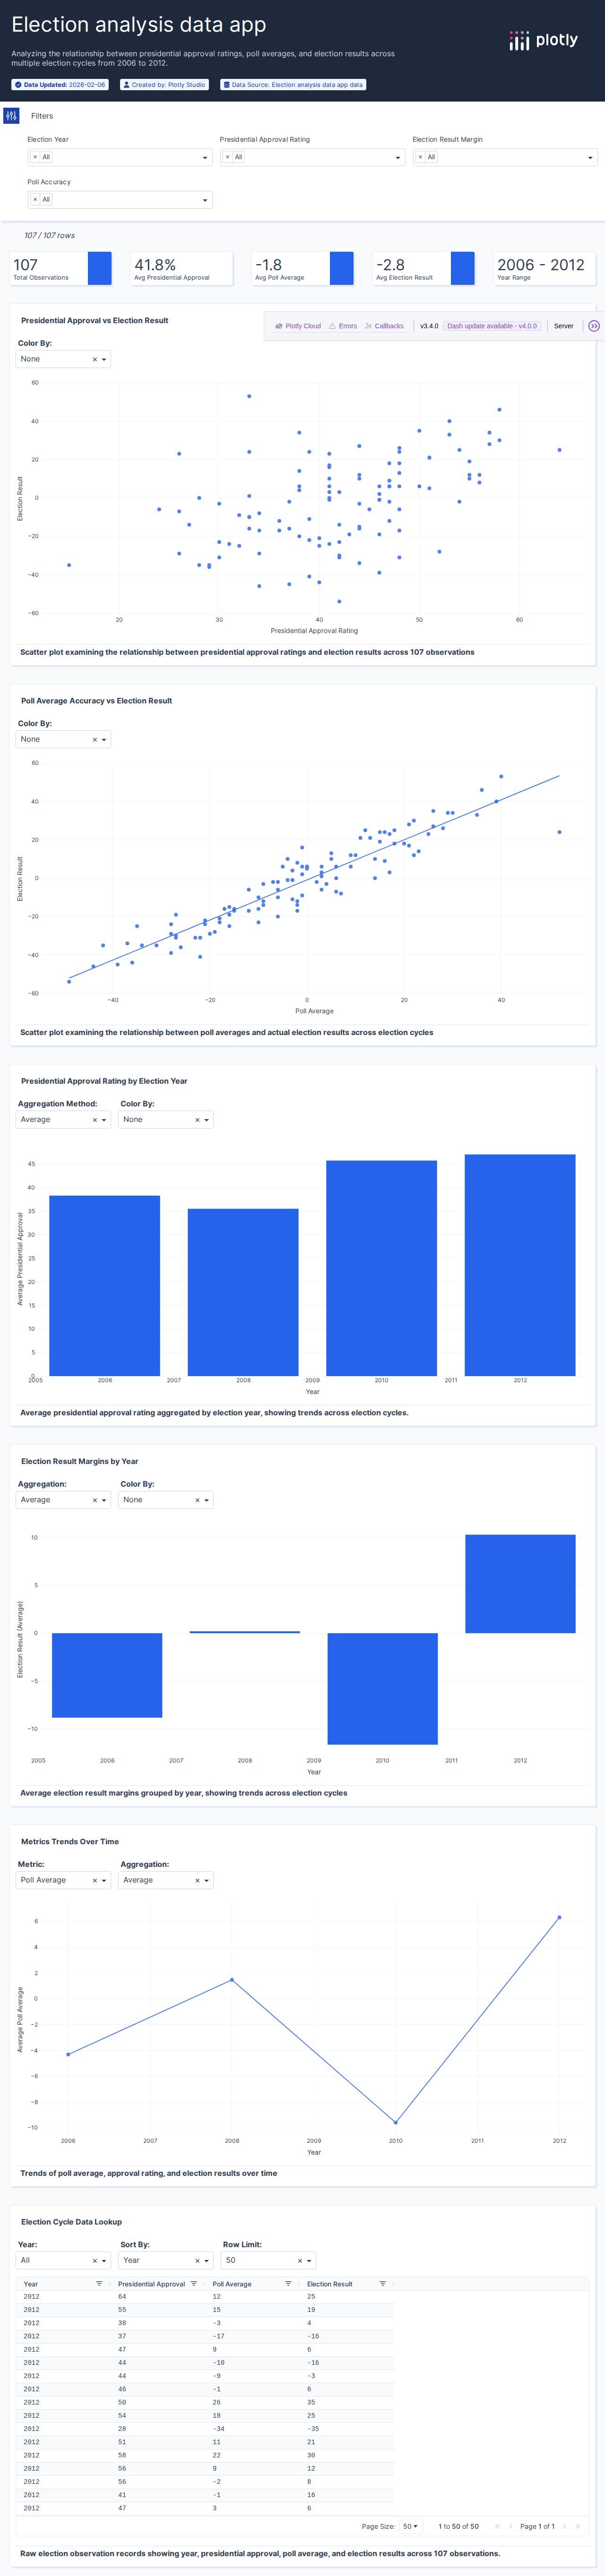The image size is (605, 2576).
Task: Sort table by Election Result header
Action: (330, 2284)
